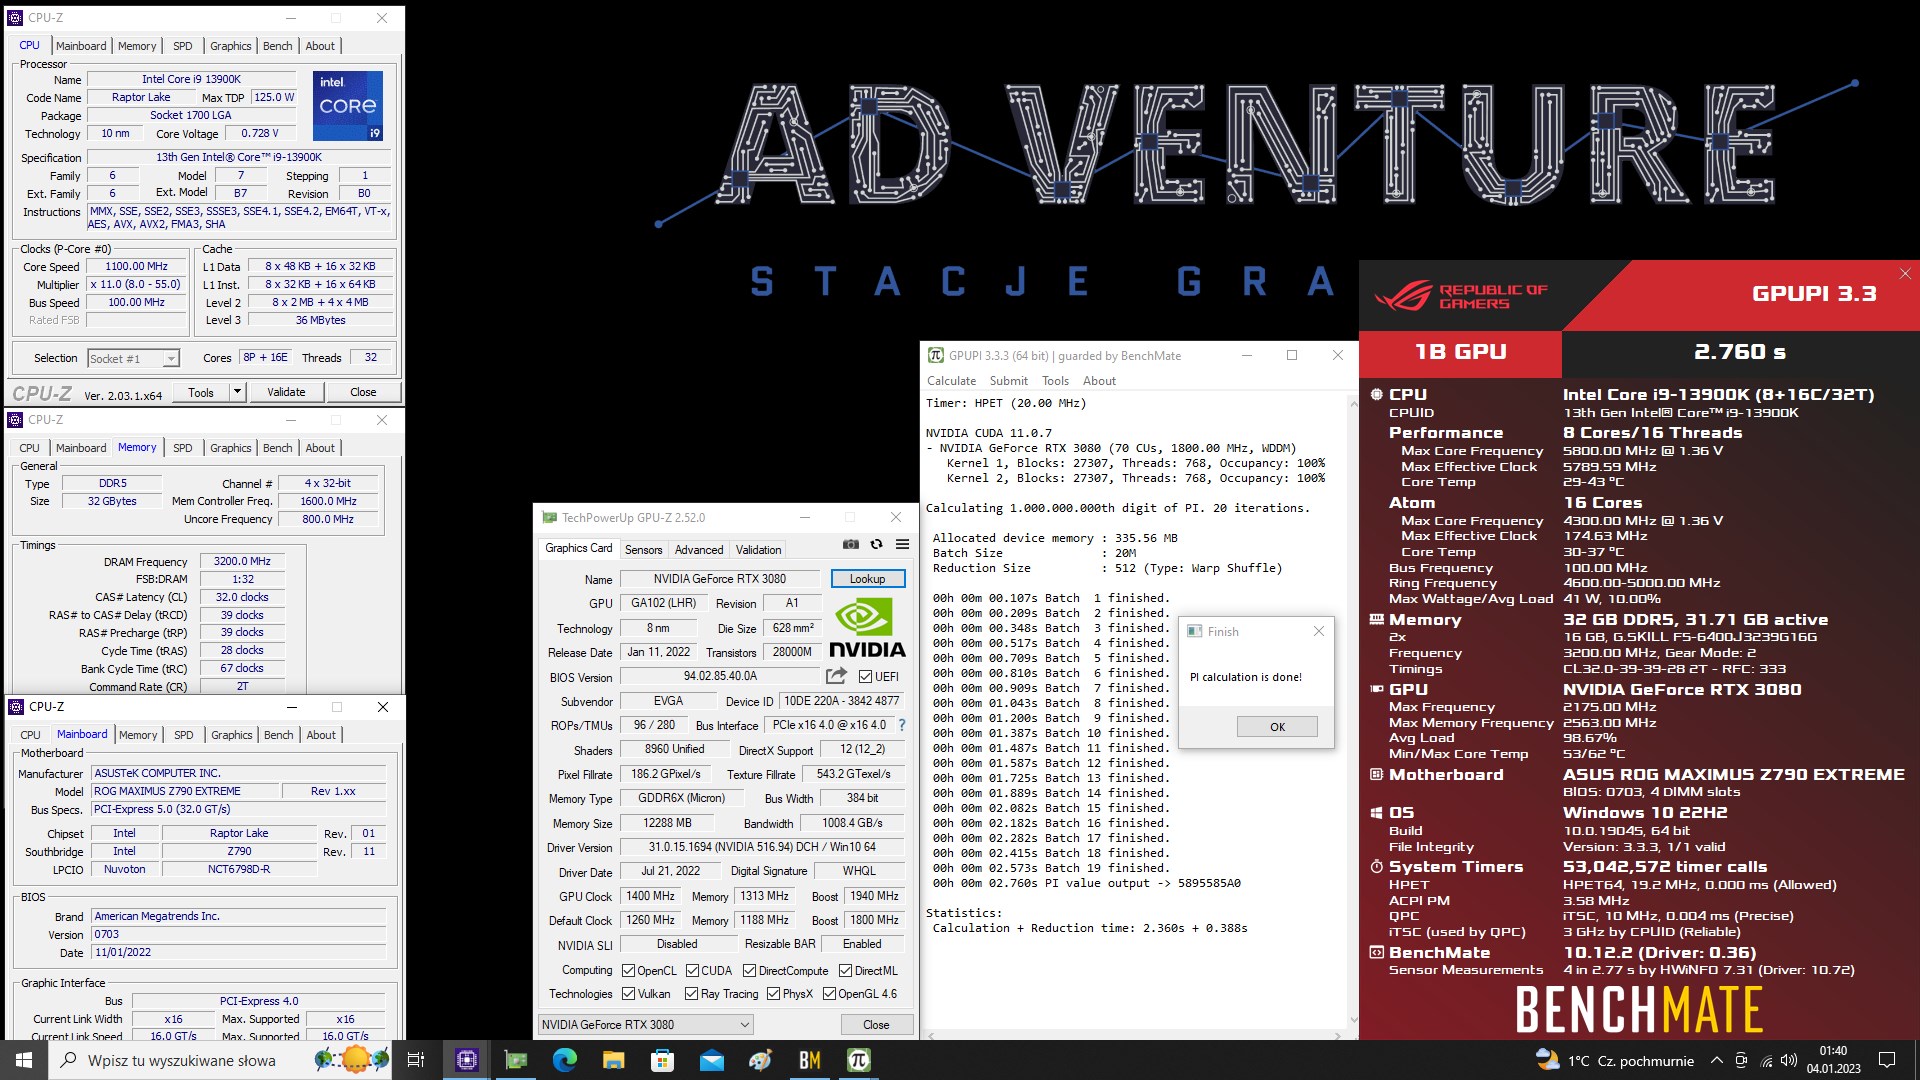Open the weather widget on the taskbar
This screenshot has height=1080, width=1920.
coord(1614,1060)
